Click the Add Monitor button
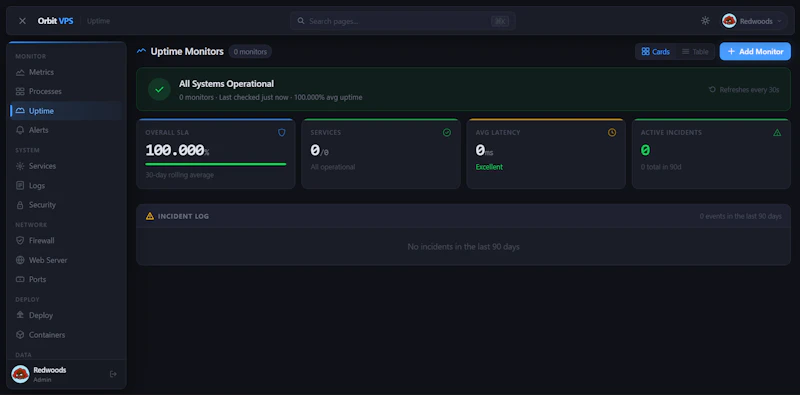Viewport: 800px width, 395px height. (x=755, y=52)
